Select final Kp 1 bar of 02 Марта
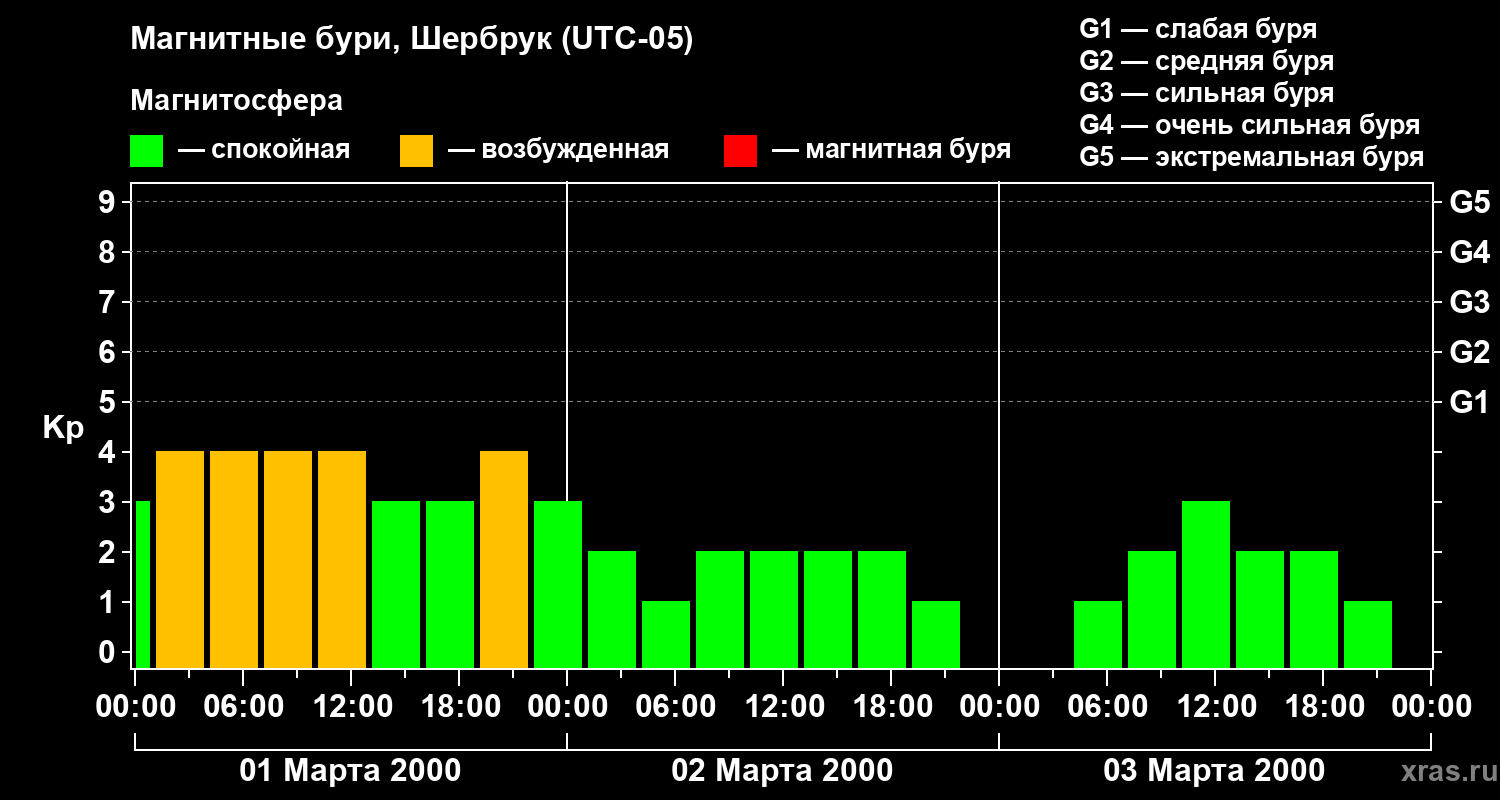 [x=936, y=634]
